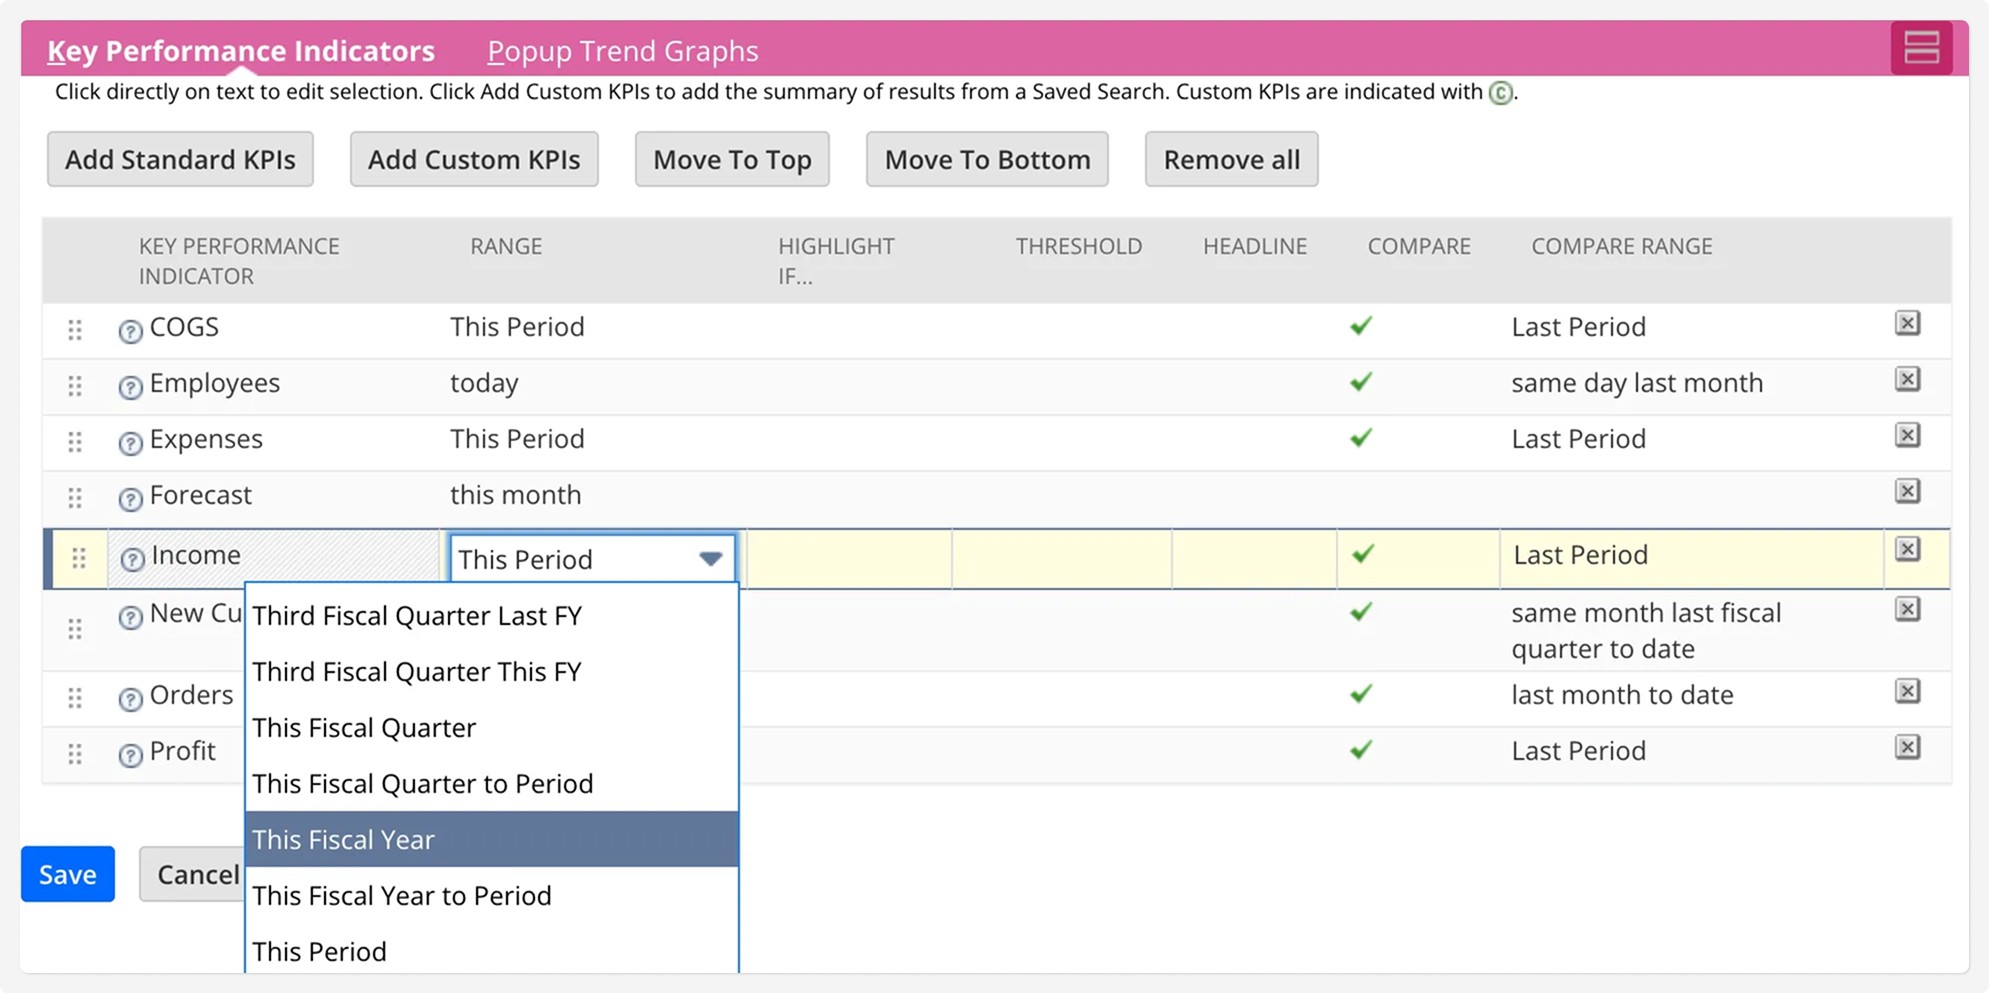
Task: Toggle Compare on the Orders row
Action: pos(1361,695)
